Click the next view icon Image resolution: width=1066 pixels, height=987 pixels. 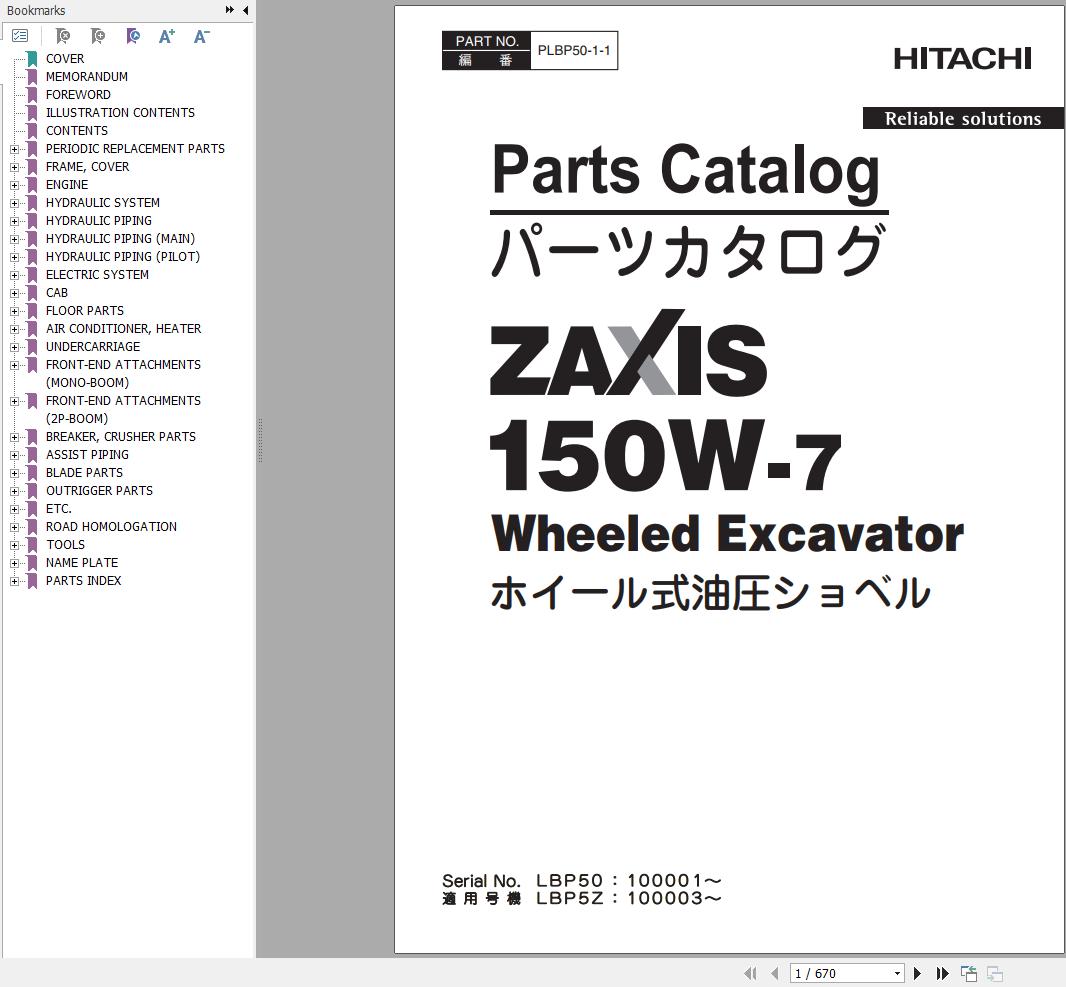click(x=995, y=973)
